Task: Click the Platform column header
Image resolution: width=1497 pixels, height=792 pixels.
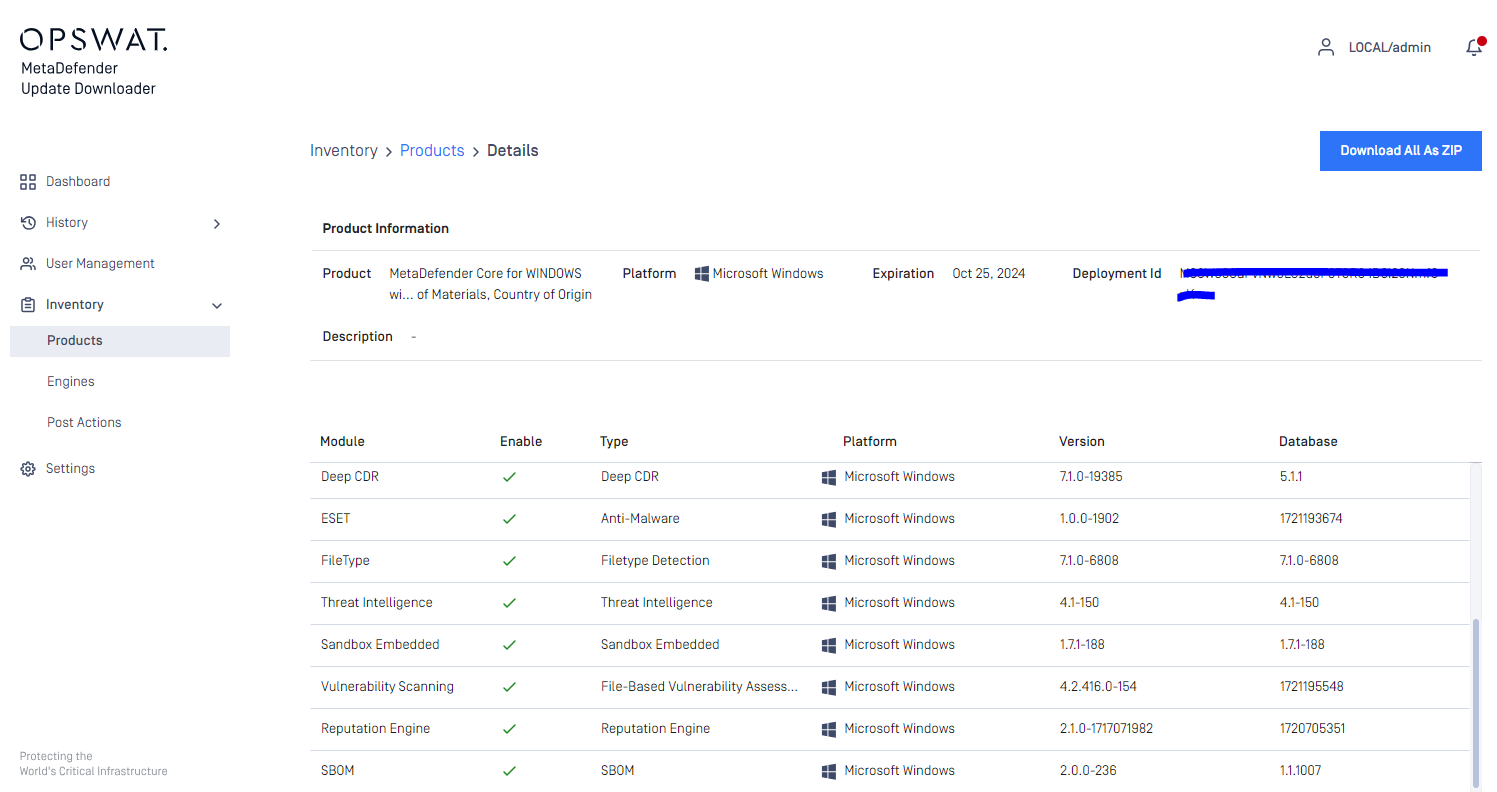Action: tap(870, 441)
